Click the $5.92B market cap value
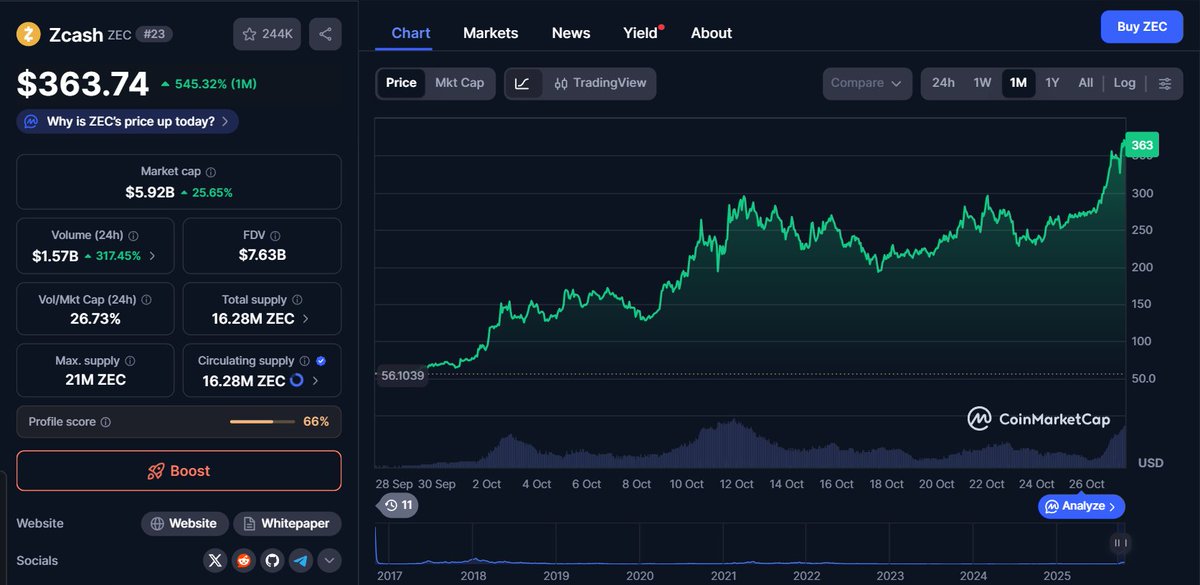Image resolution: width=1200 pixels, height=585 pixels. click(149, 192)
